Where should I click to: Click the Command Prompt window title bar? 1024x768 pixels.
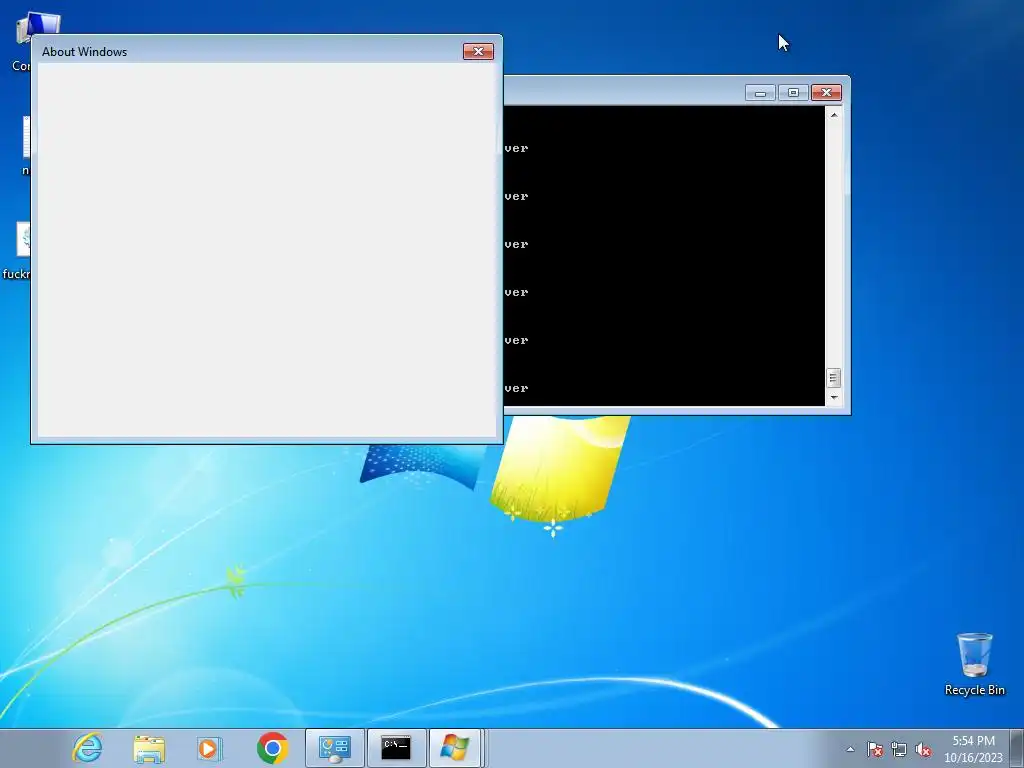coord(624,92)
